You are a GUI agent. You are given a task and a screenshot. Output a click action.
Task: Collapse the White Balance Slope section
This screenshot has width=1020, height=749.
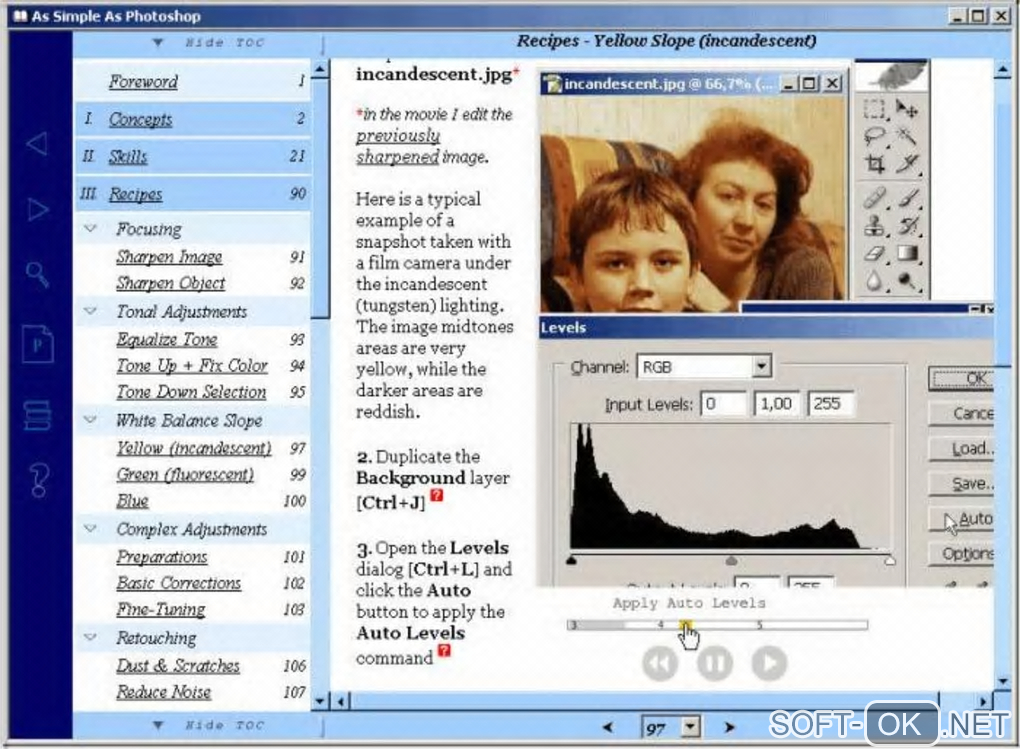(90, 420)
